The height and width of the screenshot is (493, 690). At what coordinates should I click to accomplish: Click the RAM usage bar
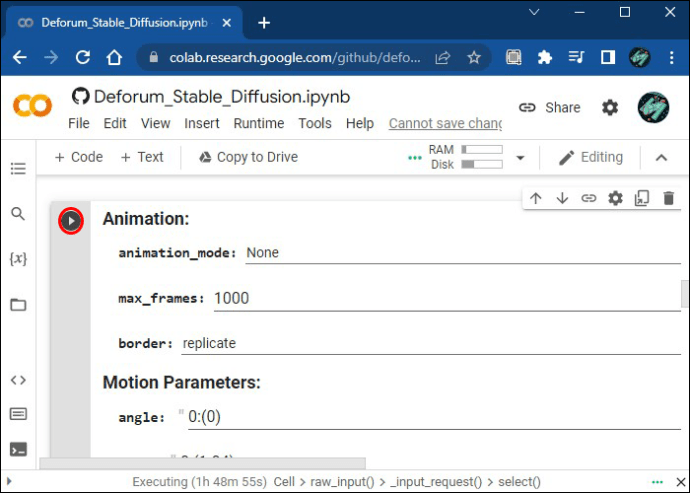pos(482,150)
